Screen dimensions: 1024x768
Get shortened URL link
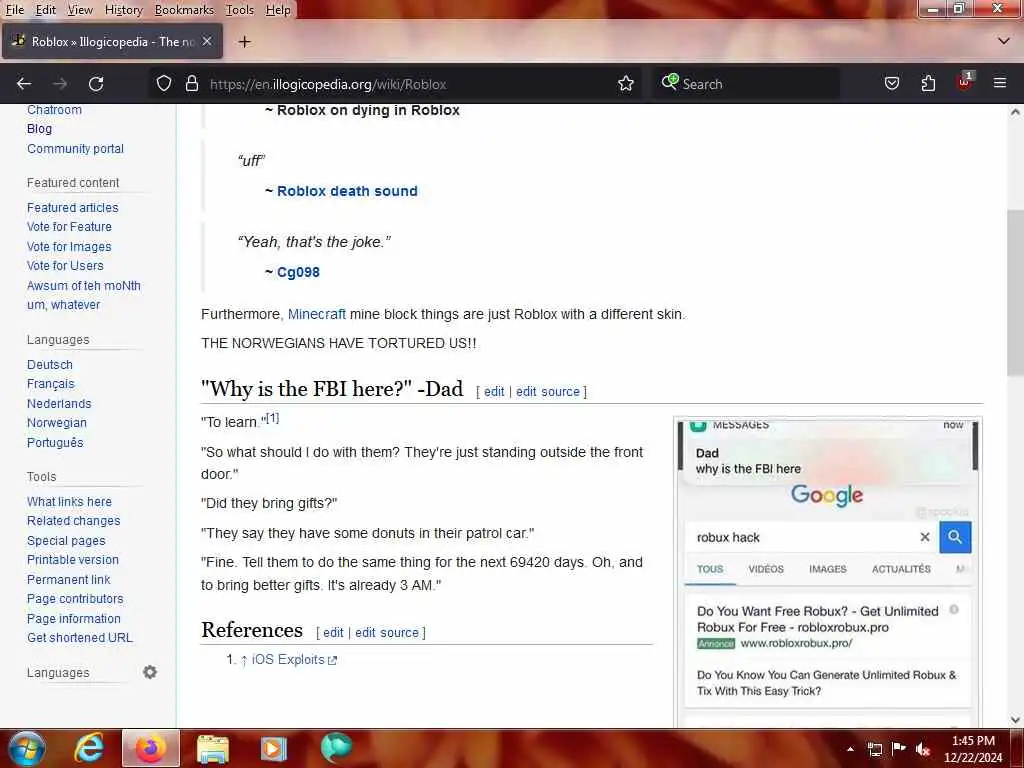point(80,638)
